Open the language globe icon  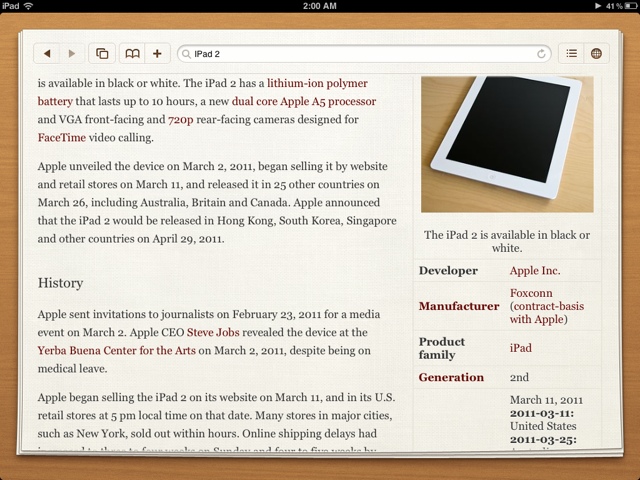[x=596, y=53]
